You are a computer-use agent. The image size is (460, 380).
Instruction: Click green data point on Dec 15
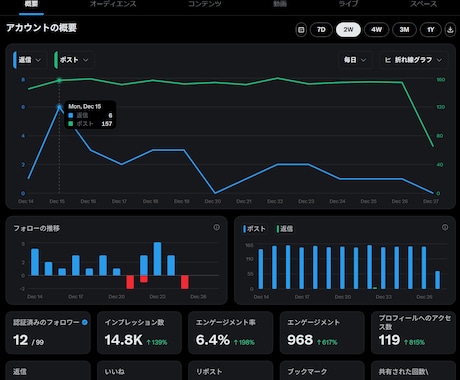point(59,80)
